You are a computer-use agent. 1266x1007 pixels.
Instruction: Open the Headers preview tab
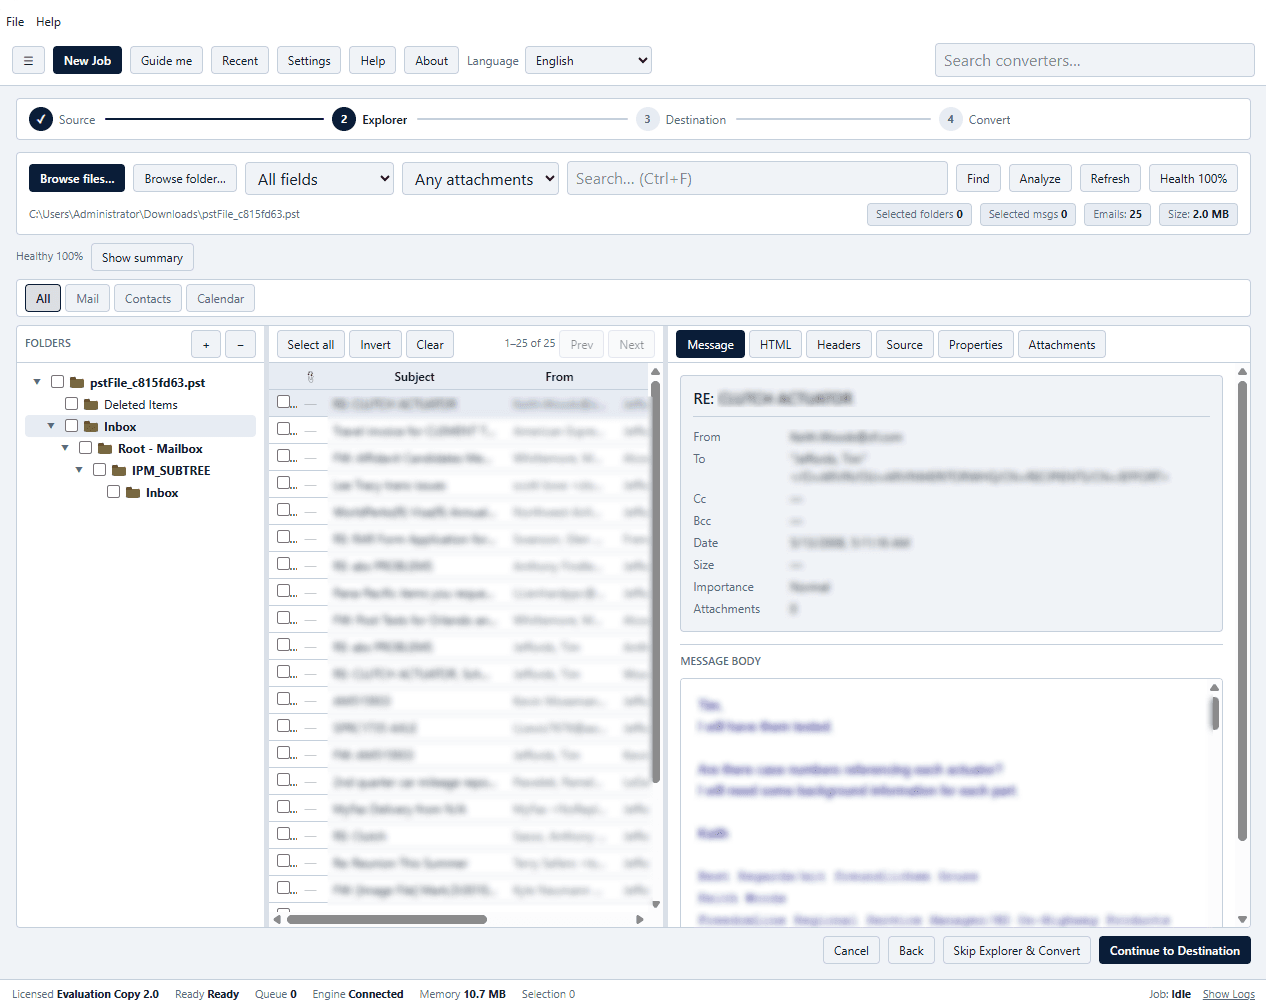pyautogui.click(x=839, y=345)
